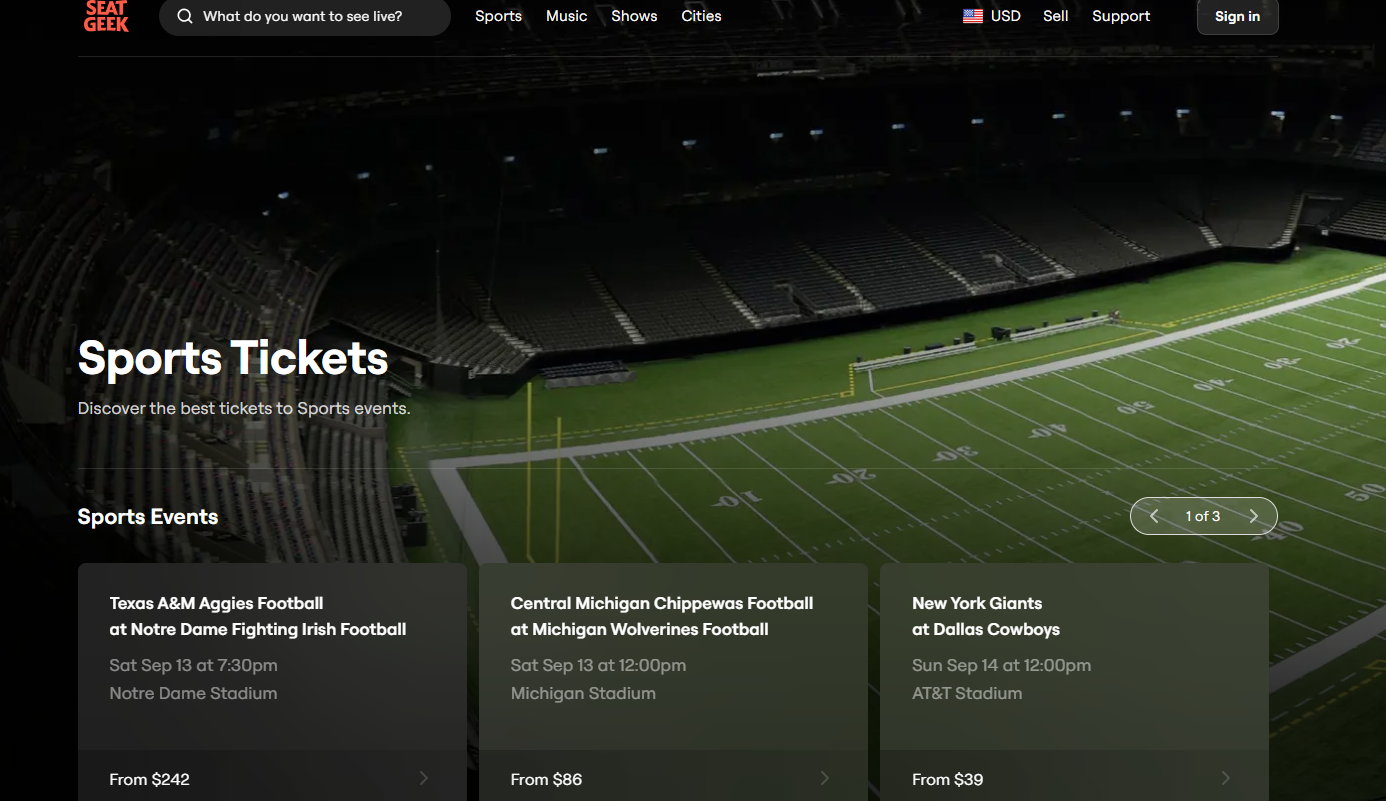Open New York Giants at Dallas Cowboys event title
1386x801 pixels.
[986, 616]
